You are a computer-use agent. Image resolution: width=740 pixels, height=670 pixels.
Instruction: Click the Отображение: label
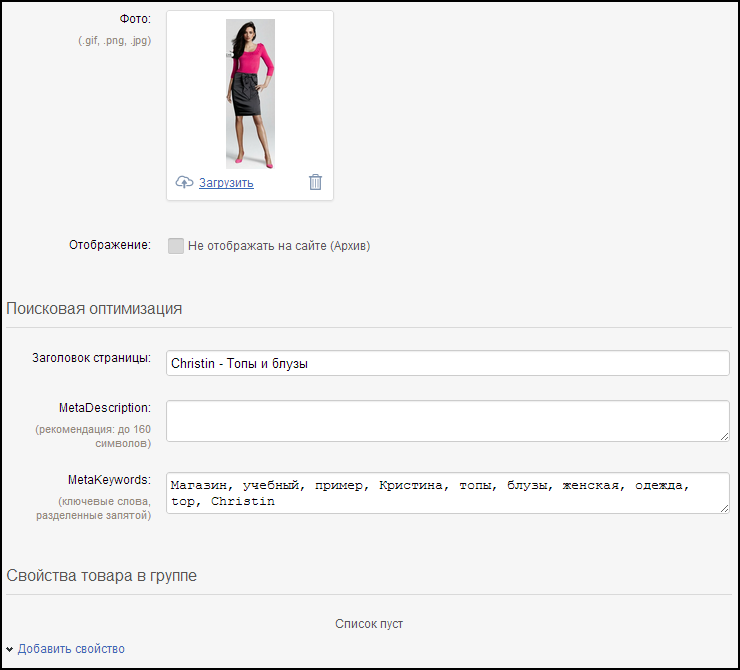[110, 245]
